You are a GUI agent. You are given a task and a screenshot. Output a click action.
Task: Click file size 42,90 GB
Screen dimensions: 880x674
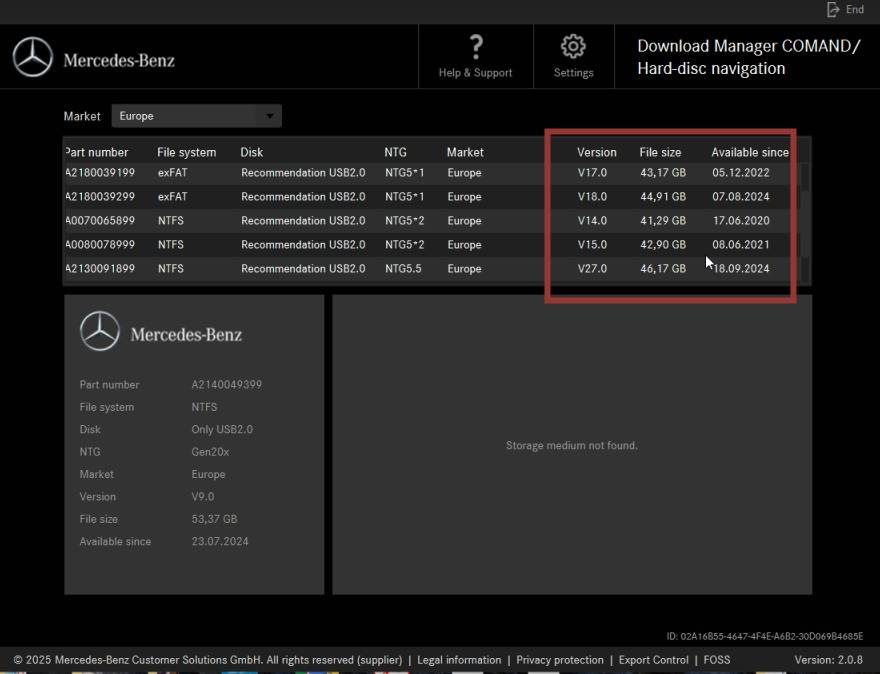[x=663, y=245]
